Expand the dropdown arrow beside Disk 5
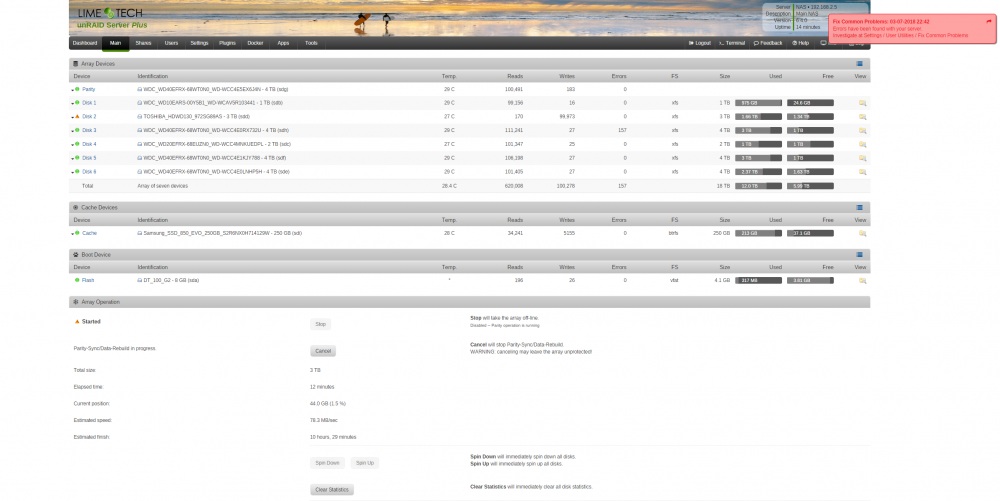The height and width of the screenshot is (501, 1000). 72,159
